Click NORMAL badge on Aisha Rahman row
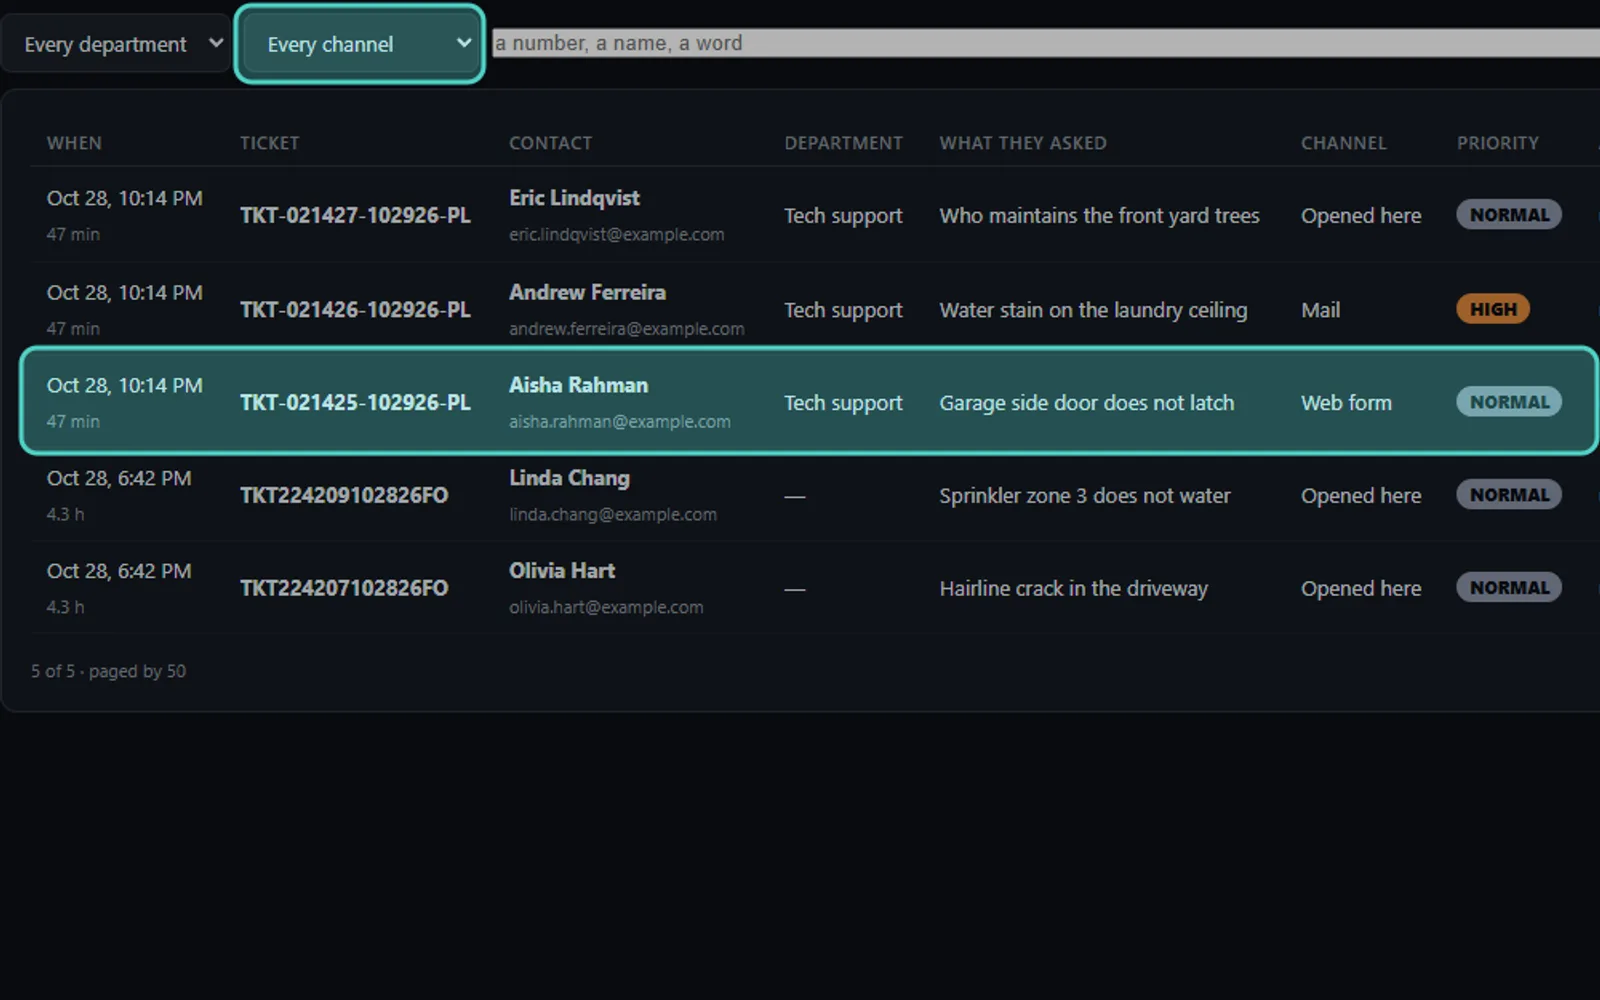The height and width of the screenshot is (1000, 1600). (x=1509, y=402)
